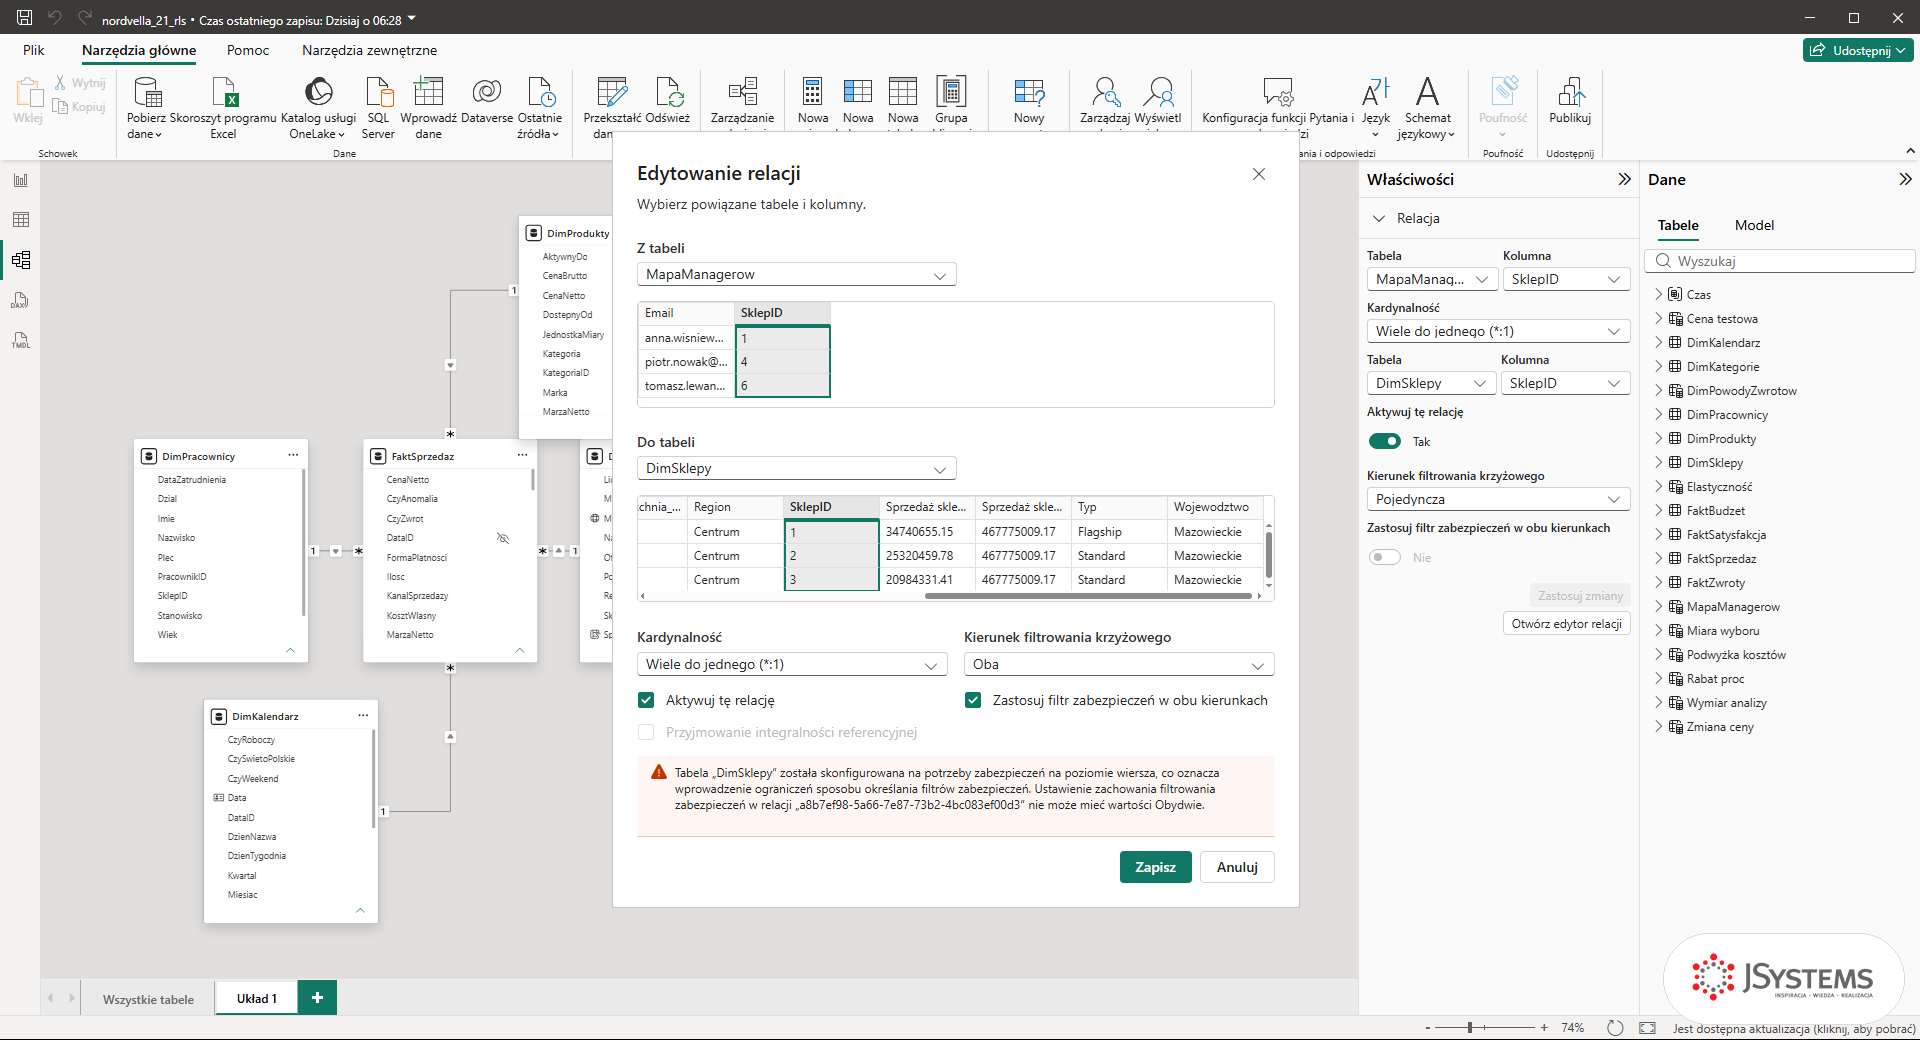Collapse the Dane pane

pos(1905,179)
